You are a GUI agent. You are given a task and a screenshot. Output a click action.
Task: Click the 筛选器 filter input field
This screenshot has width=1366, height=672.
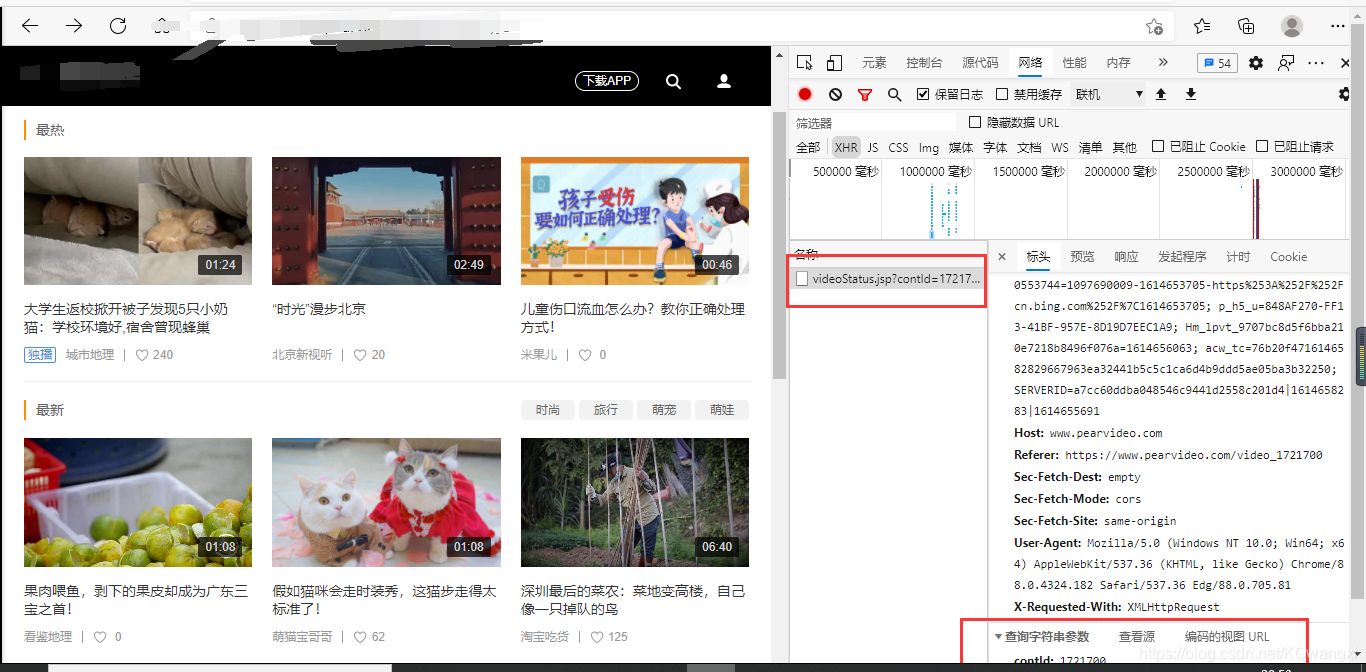click(876, 123)
